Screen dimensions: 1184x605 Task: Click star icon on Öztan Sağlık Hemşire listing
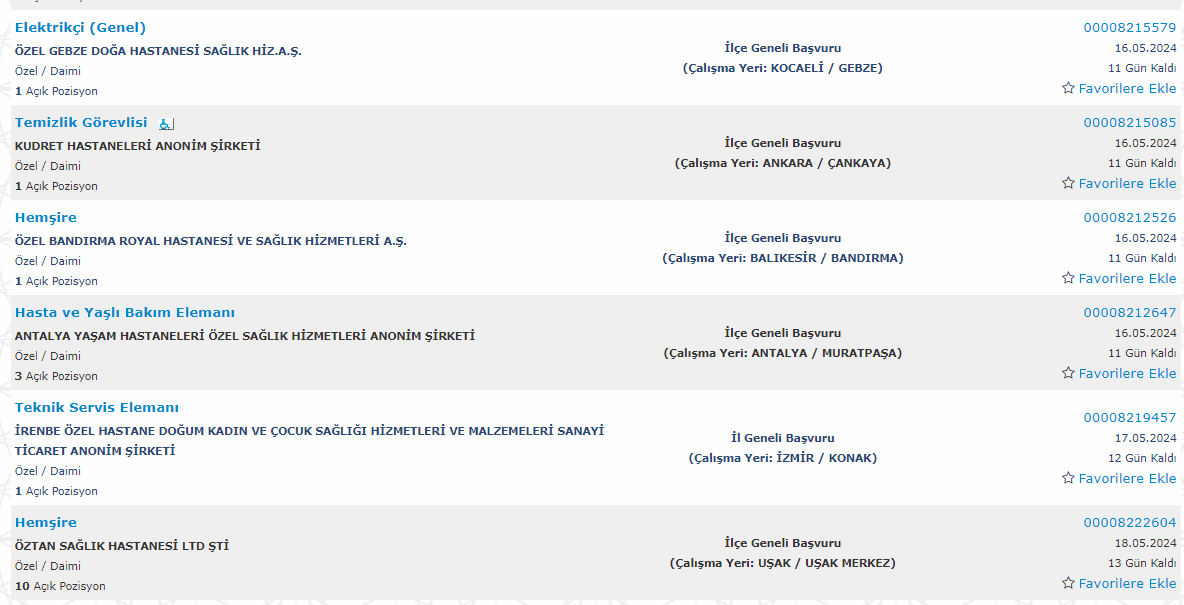(1068, 583)
